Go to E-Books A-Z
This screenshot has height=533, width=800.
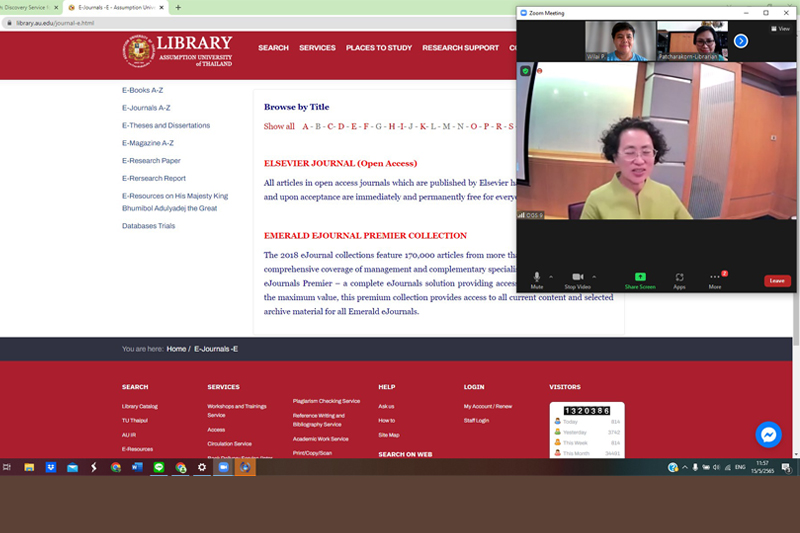(142, 90)
